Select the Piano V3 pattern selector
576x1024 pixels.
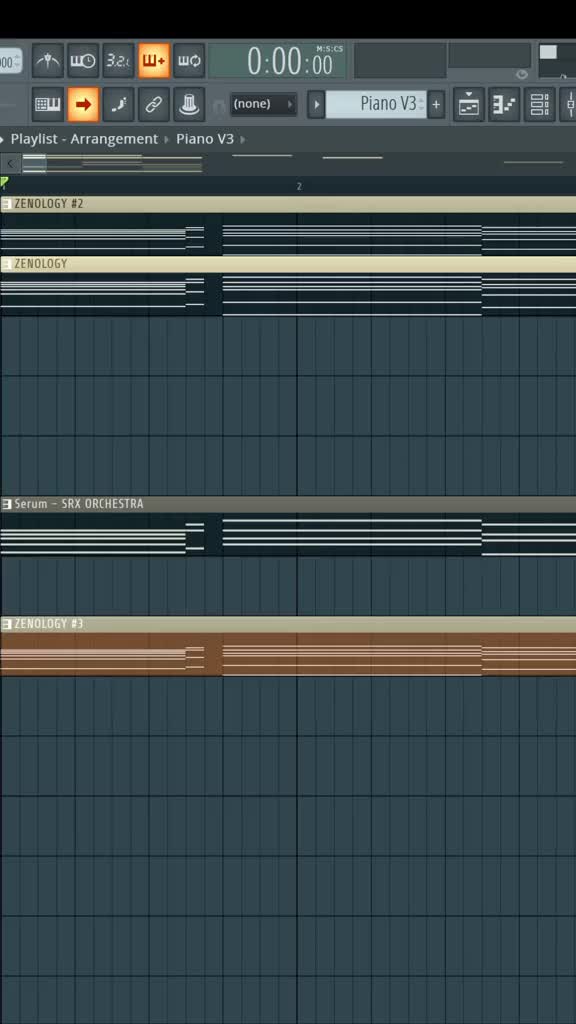click(x=376, y=104)
